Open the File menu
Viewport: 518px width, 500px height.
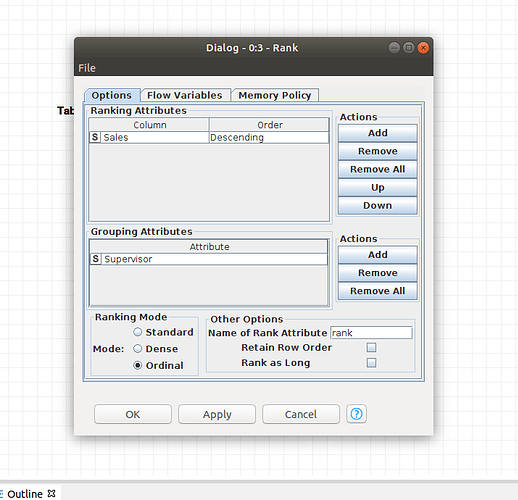[87, 68]
